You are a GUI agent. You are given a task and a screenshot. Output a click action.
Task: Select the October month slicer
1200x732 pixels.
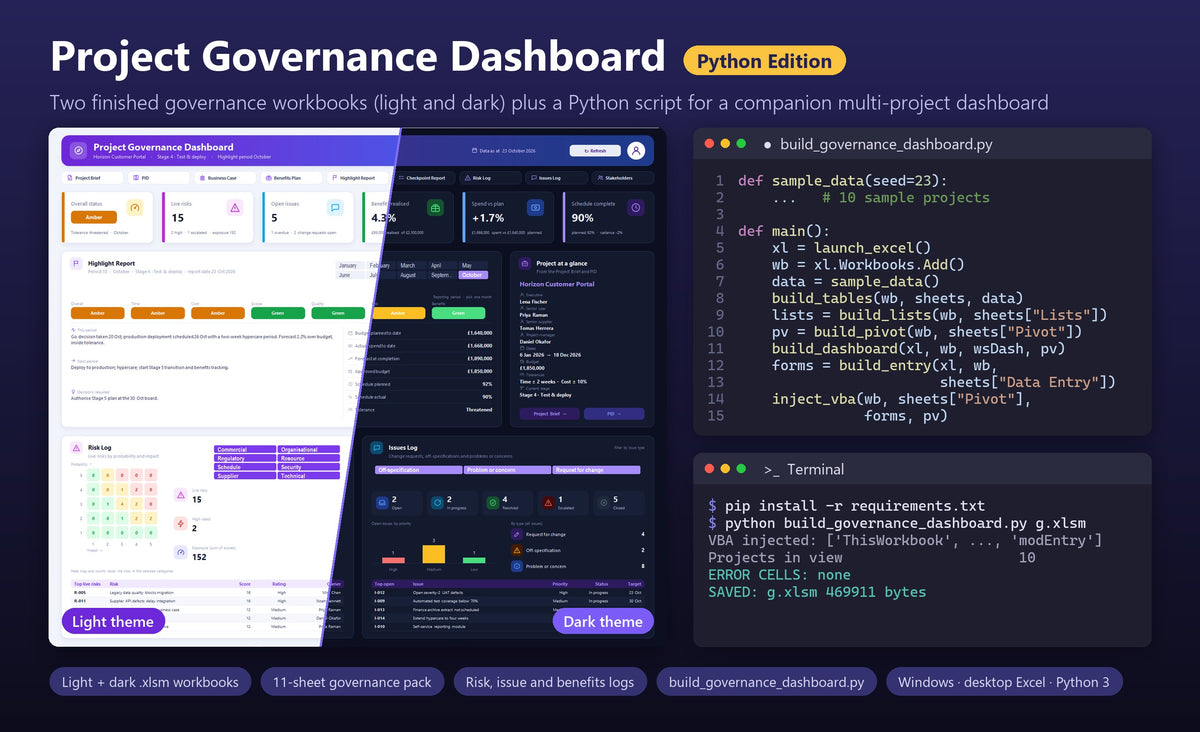tap(473, 275)
